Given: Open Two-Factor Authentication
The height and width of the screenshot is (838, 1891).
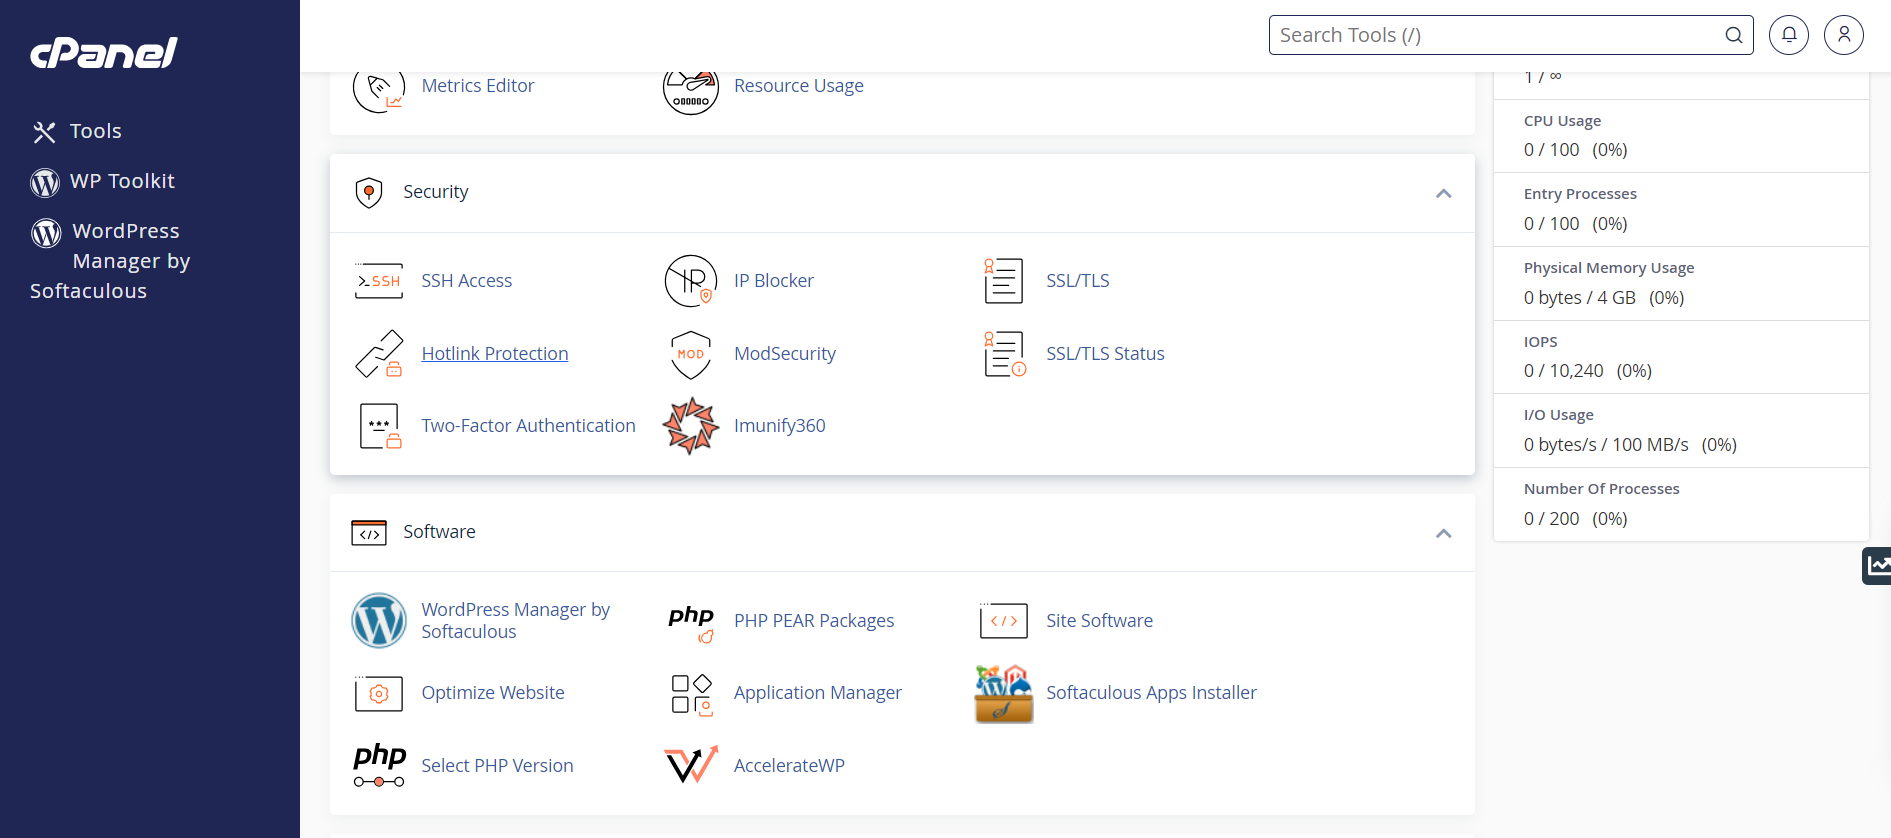Looking at the screenshot, I should [529, 426].
